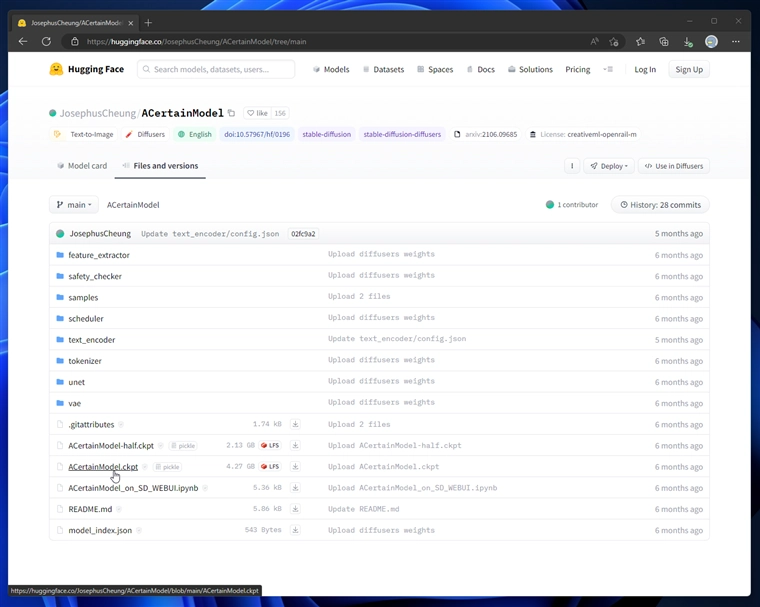
Task: Download the README.md file
Action: click(295, 509)
